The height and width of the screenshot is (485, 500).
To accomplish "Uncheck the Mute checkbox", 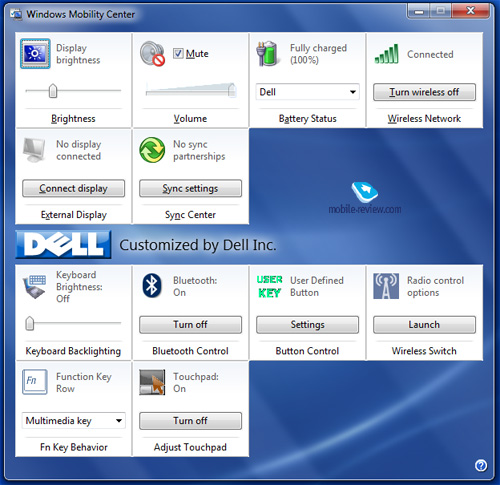I will (x=178, y=53).
